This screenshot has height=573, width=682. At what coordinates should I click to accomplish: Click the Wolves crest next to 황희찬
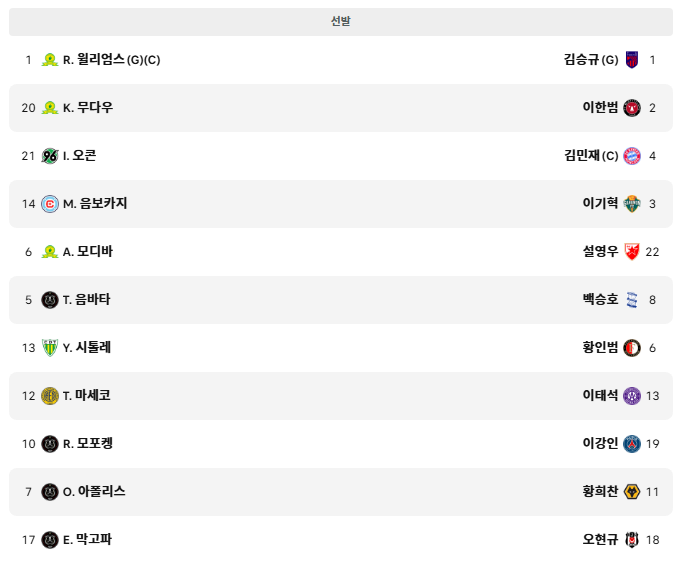pos(632,492)
